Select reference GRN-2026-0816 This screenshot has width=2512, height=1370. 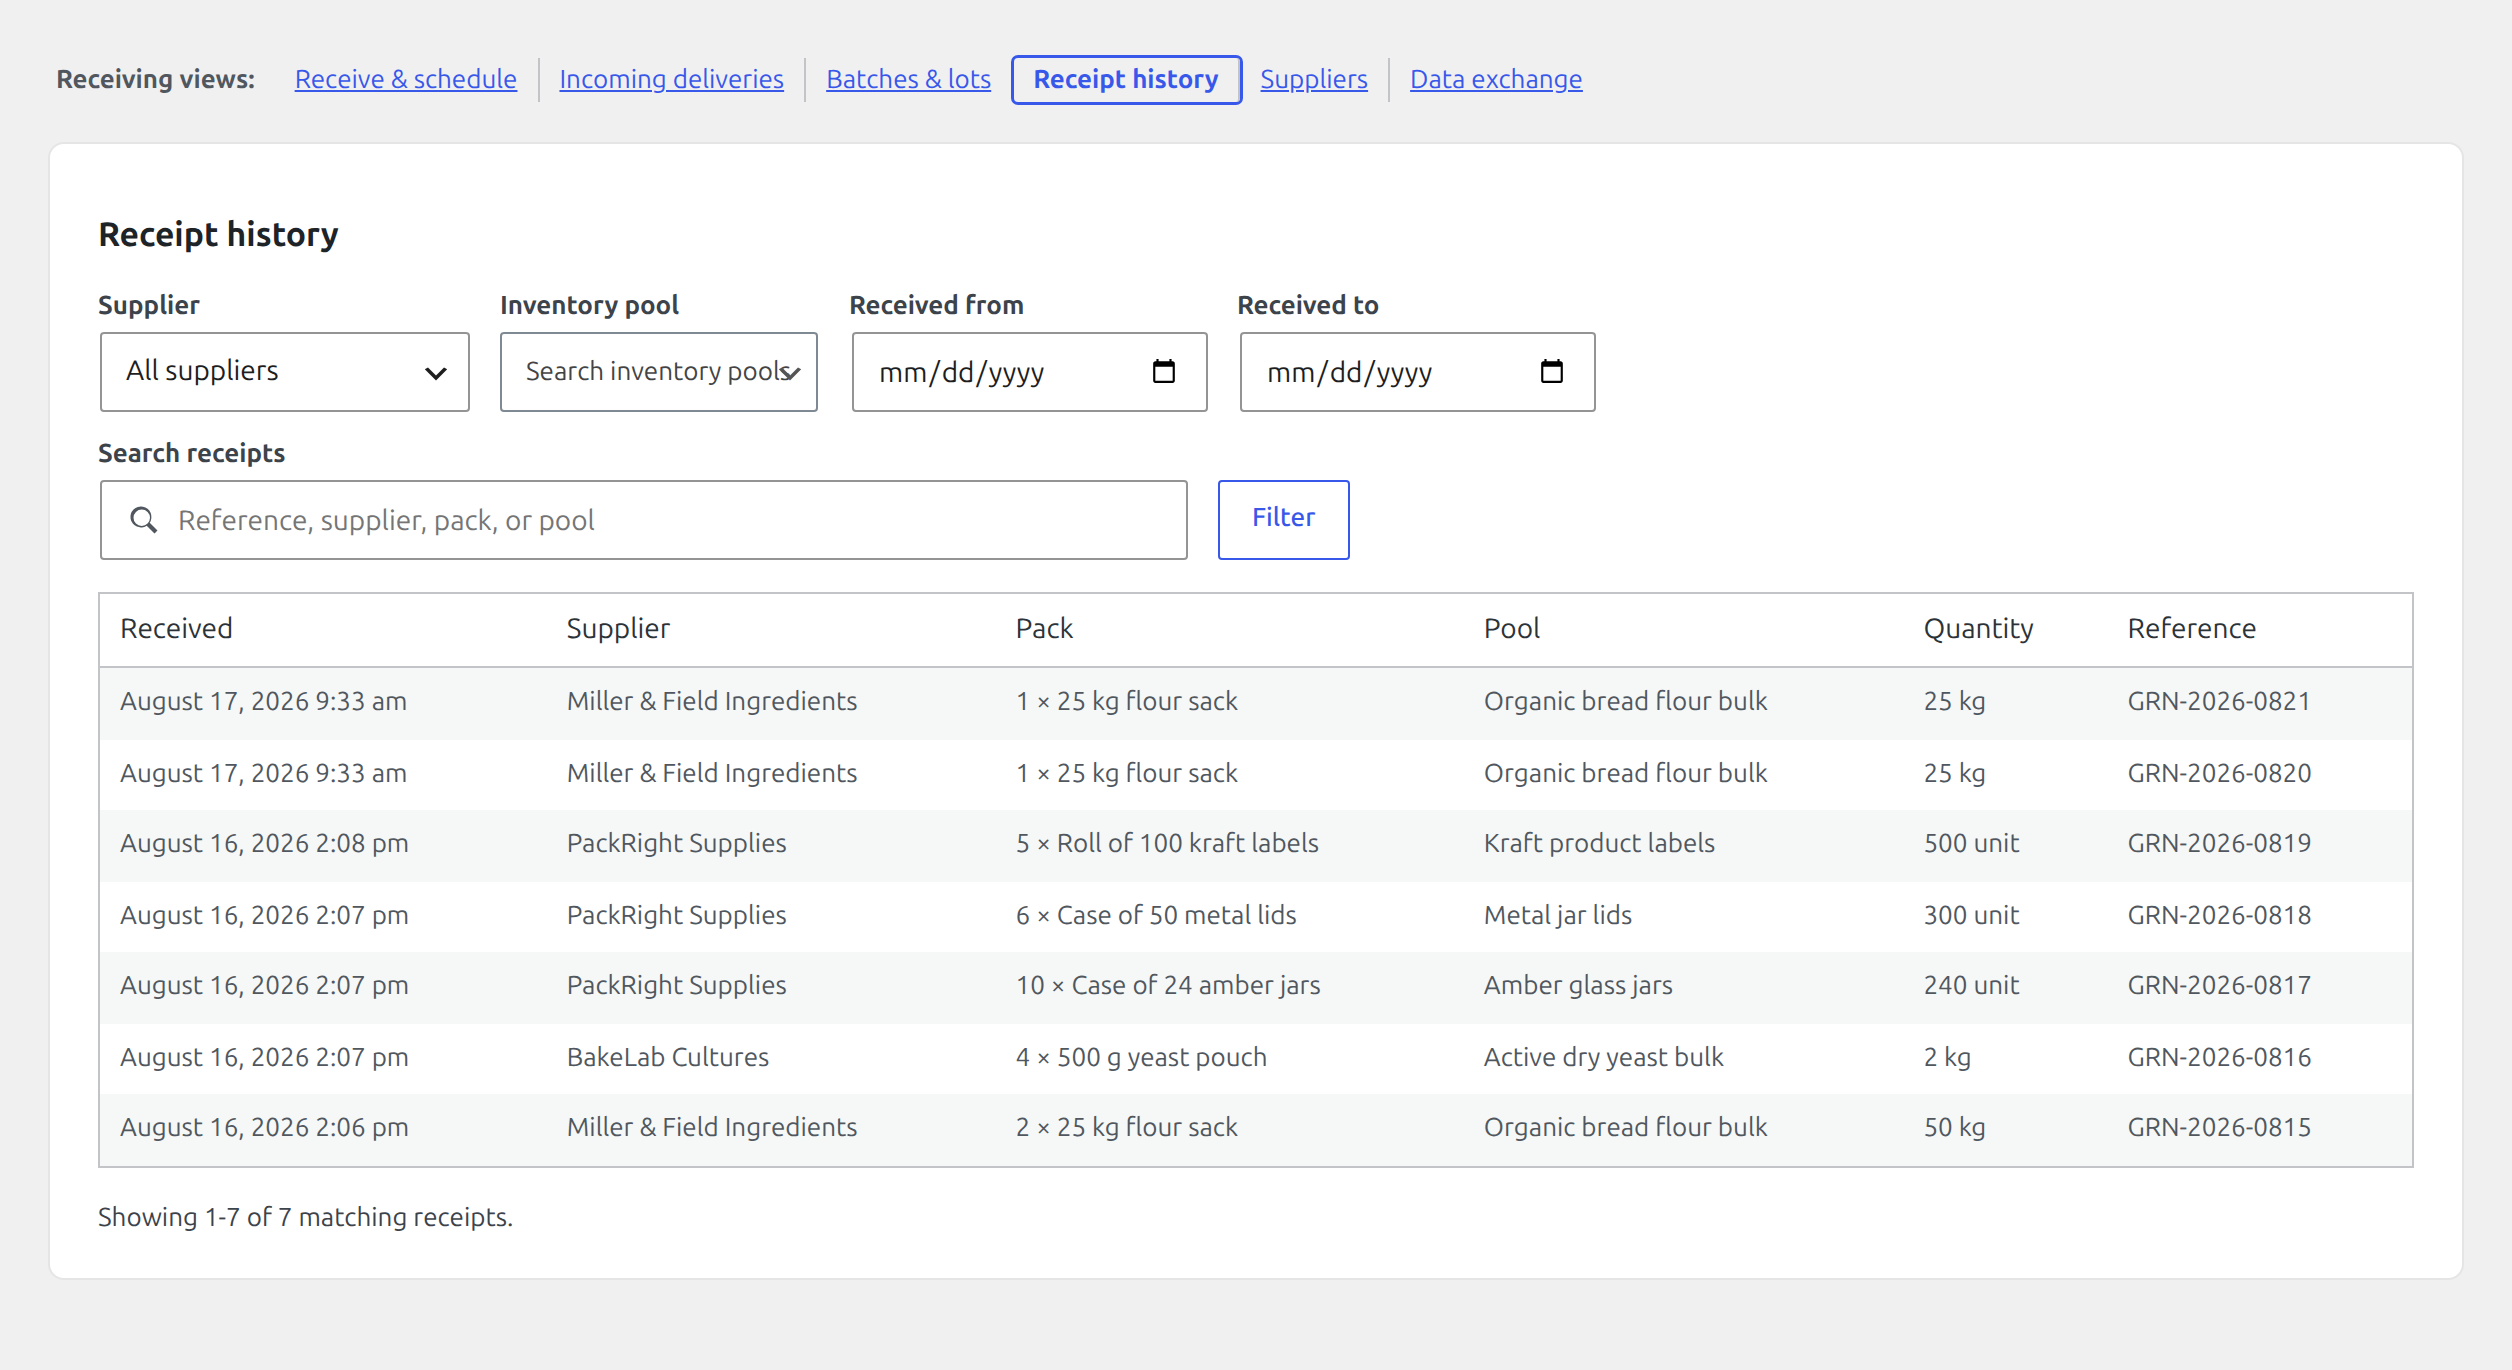2219,1057
